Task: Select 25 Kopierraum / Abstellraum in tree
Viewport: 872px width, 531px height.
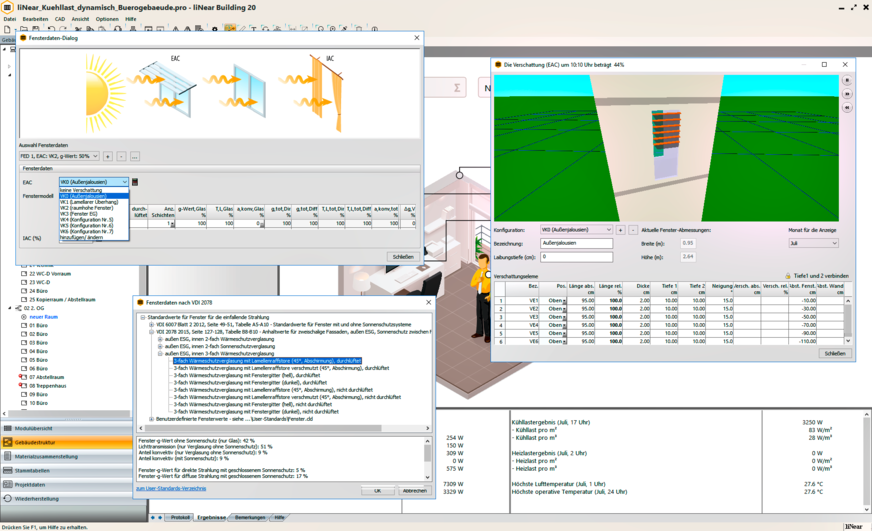Action: 62,299
